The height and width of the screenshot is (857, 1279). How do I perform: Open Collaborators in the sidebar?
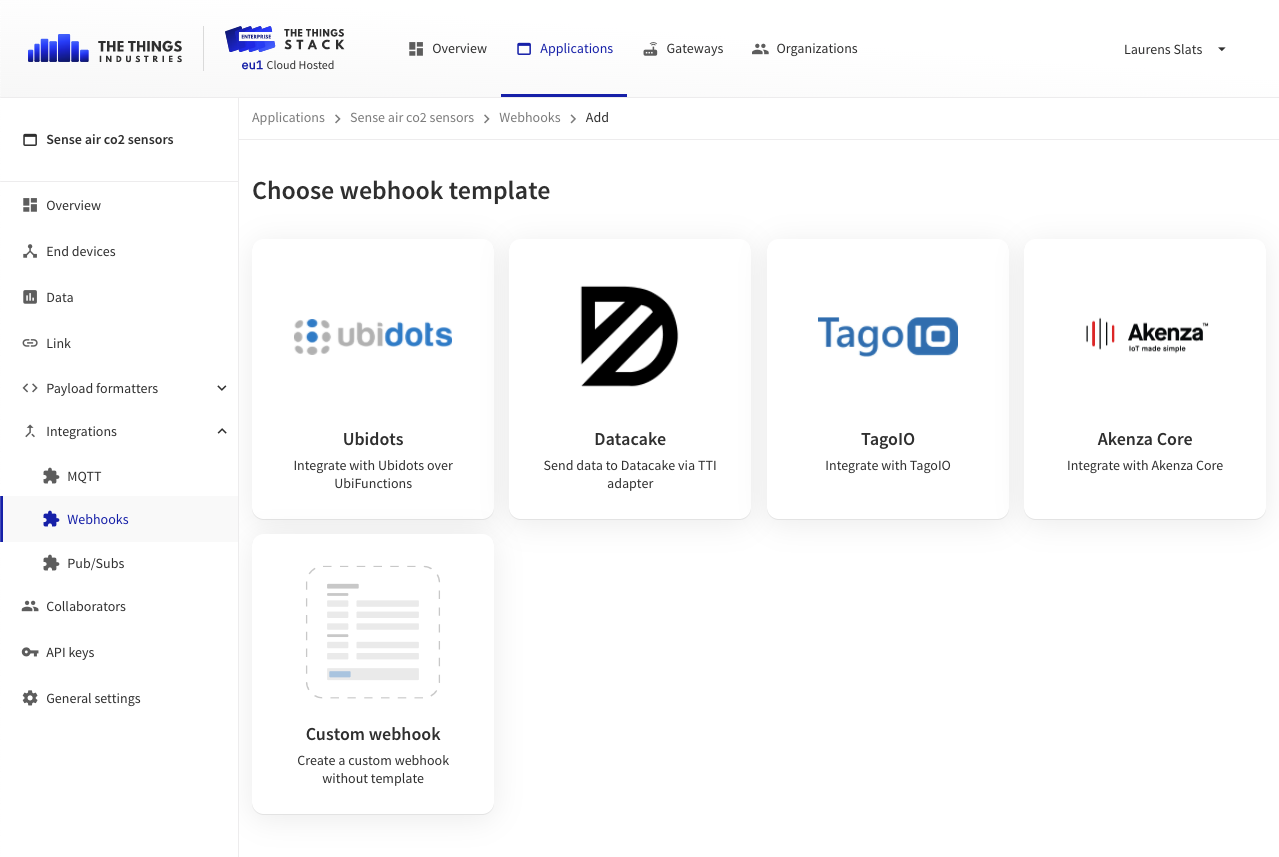pos(119,606)
